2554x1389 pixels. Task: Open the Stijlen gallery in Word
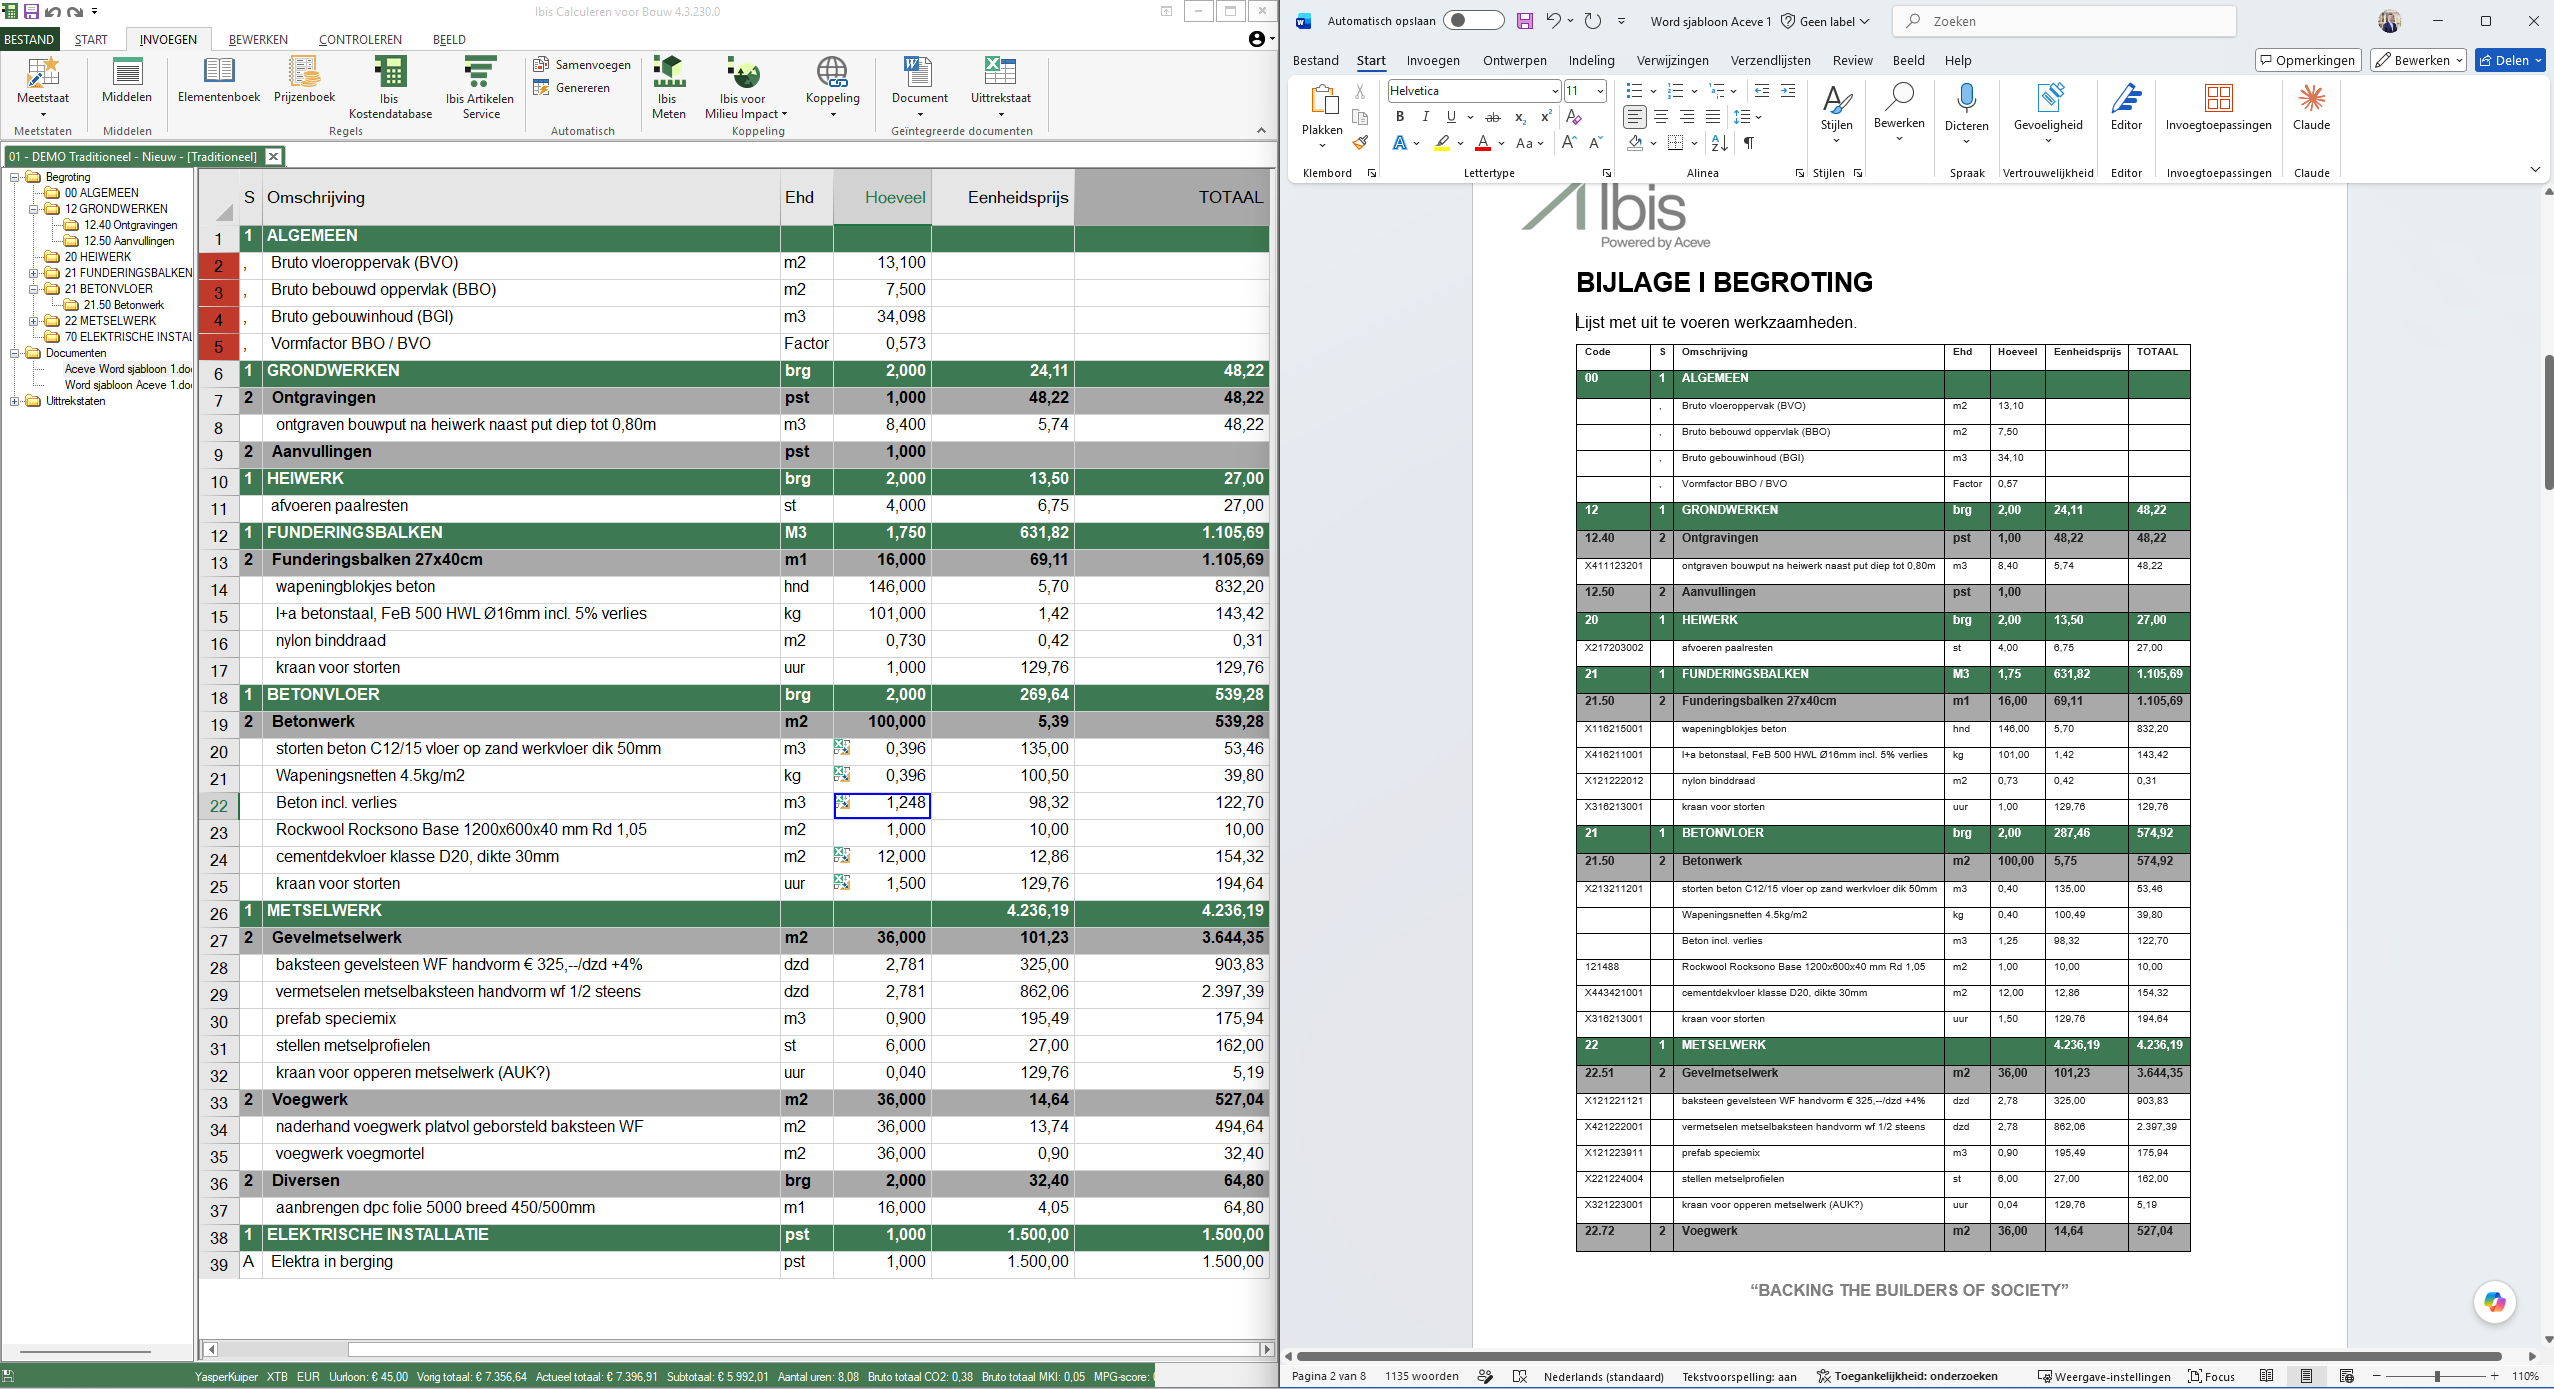[1836, 114]
